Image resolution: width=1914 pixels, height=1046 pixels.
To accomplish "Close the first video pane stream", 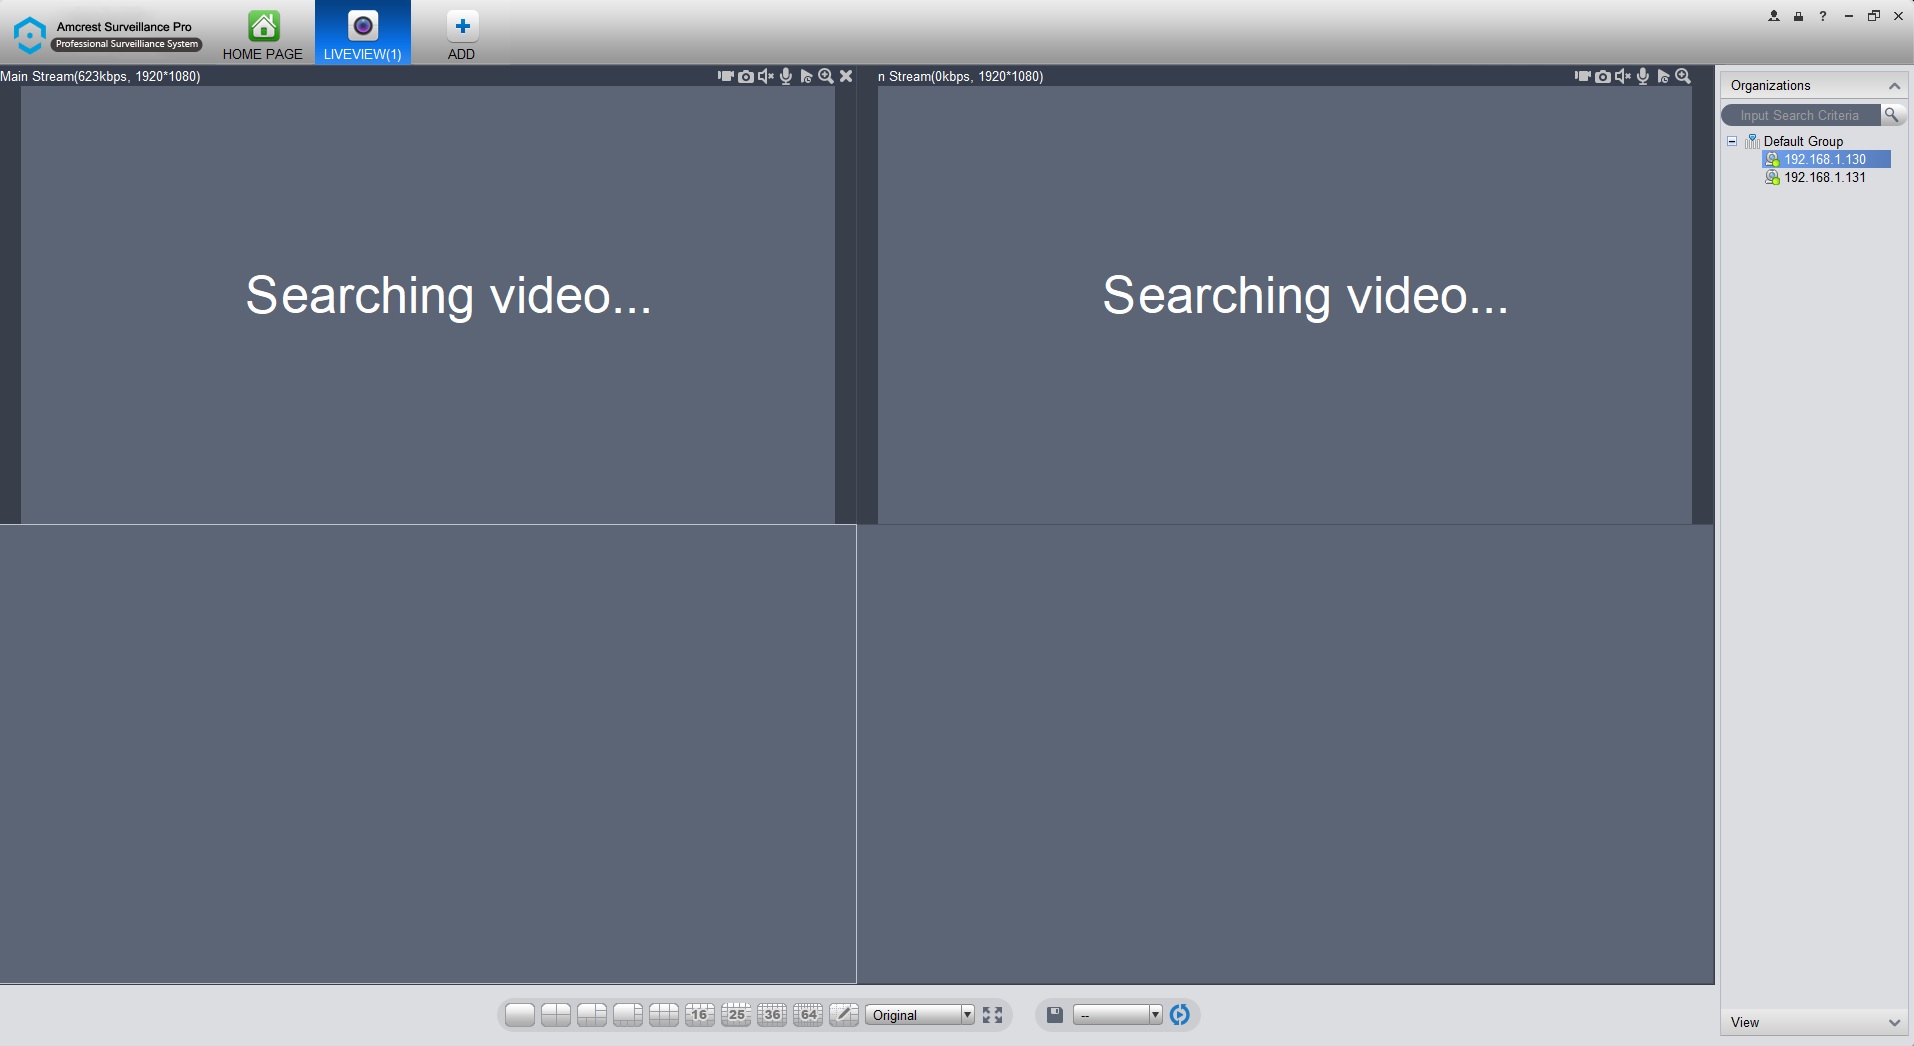I will (846, 76).
